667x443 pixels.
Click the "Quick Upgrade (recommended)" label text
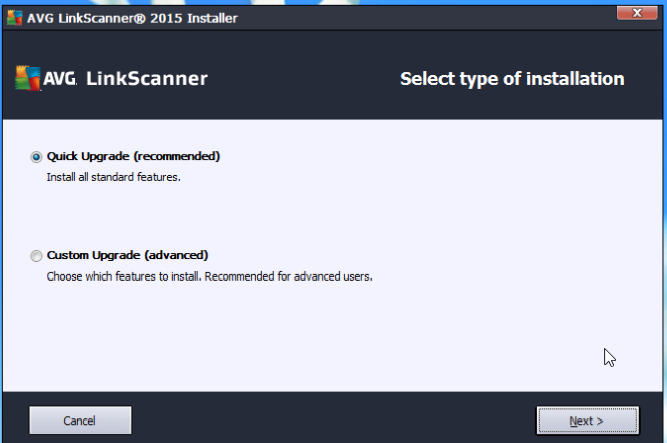click(133, 156)
